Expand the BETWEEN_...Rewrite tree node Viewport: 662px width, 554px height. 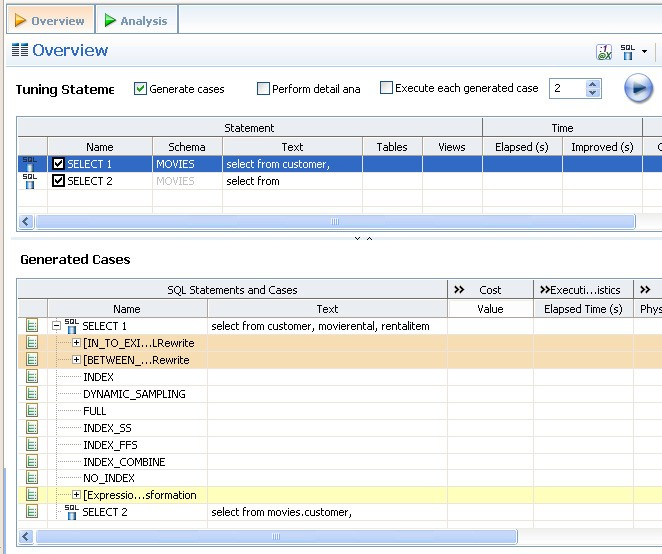tap(77, 360)
